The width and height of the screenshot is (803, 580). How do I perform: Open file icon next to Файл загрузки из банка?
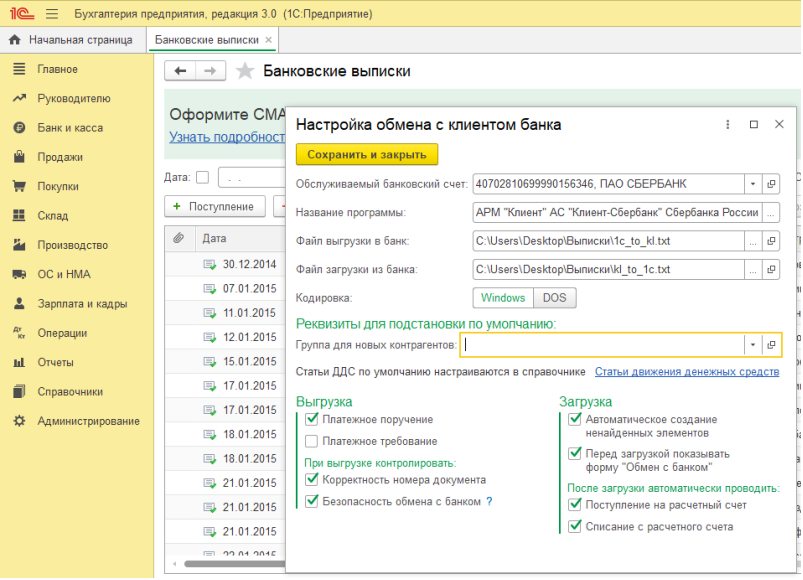(771, 270)
